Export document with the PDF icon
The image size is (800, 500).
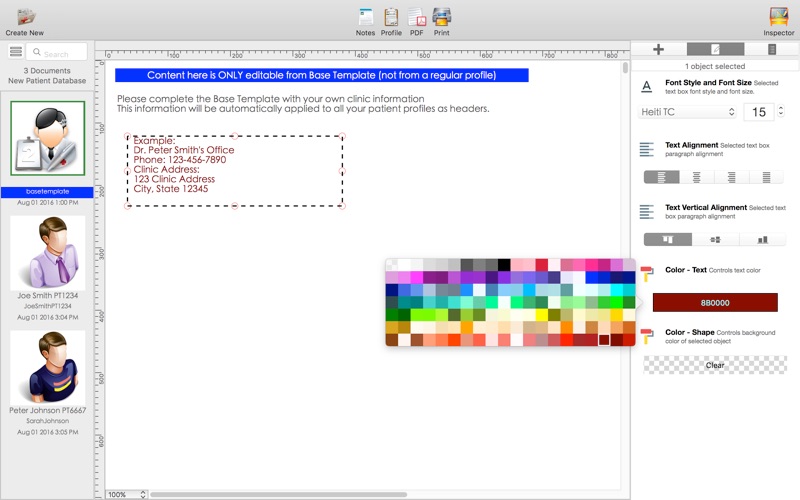pyautogui.click(x=417, y=17)
